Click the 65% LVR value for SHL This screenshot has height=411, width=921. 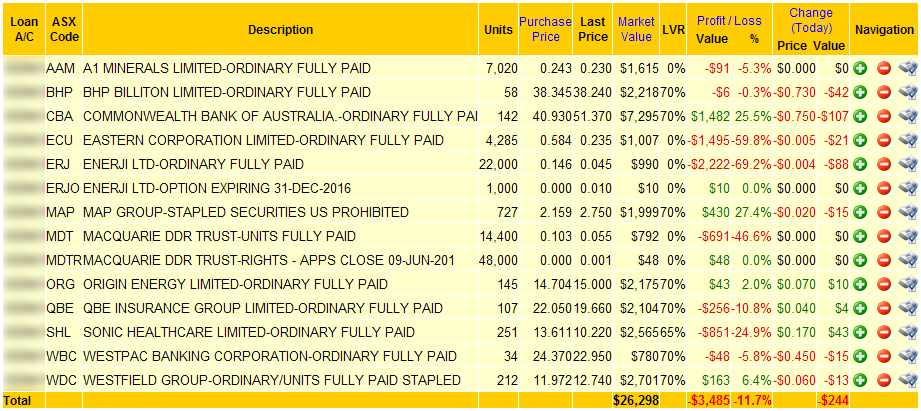pyautogui.click(x=672, y=333)
